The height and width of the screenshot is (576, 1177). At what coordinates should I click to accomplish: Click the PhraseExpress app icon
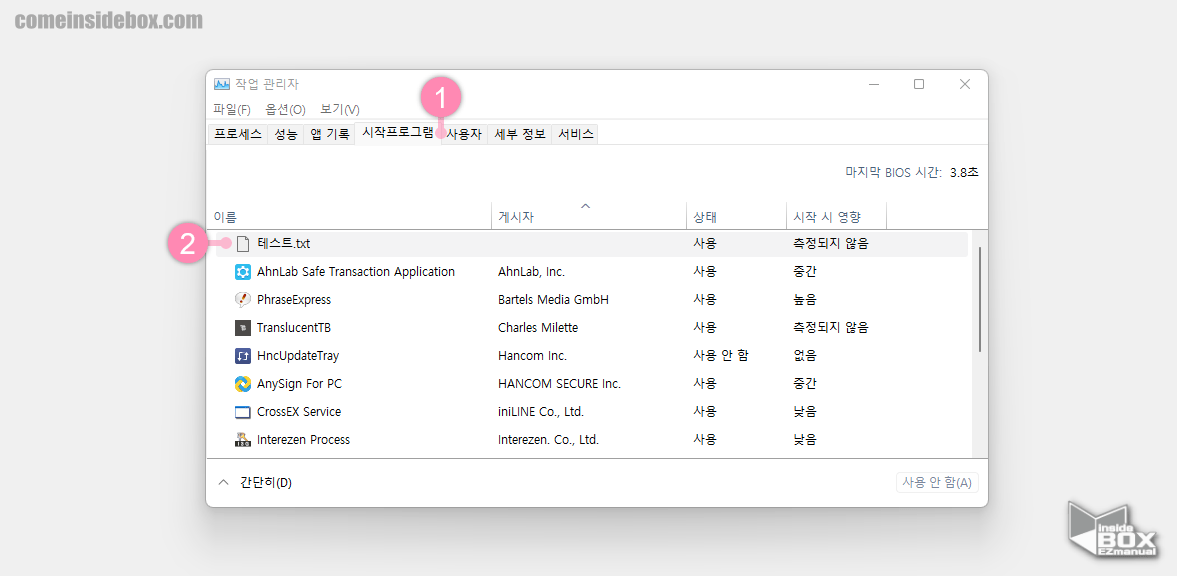click(x=241, y=299)
